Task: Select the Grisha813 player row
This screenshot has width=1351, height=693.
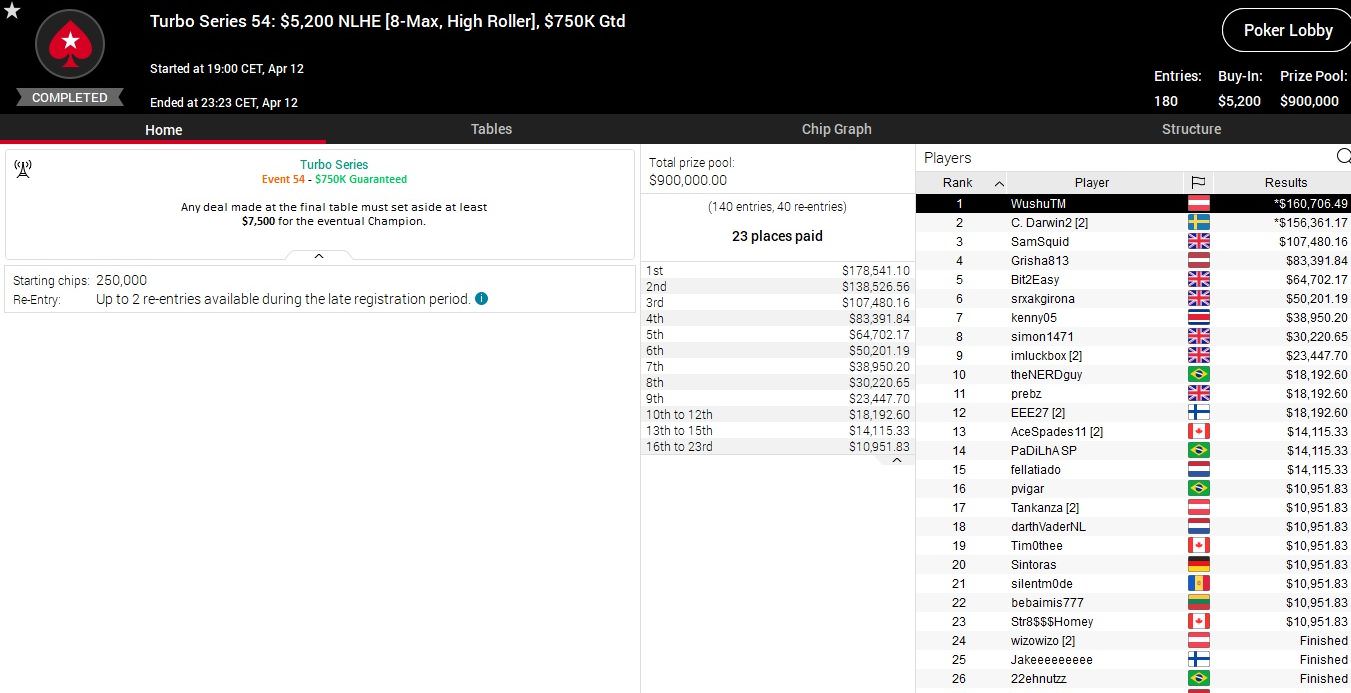Action: coord(1040,260)
